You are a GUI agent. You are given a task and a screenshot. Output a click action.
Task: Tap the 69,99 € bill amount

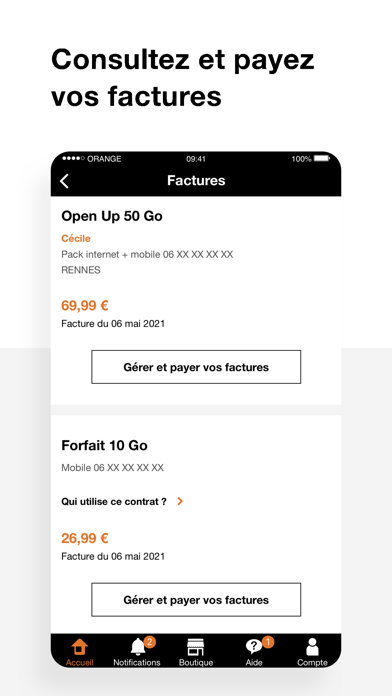(x=85, y=306)
